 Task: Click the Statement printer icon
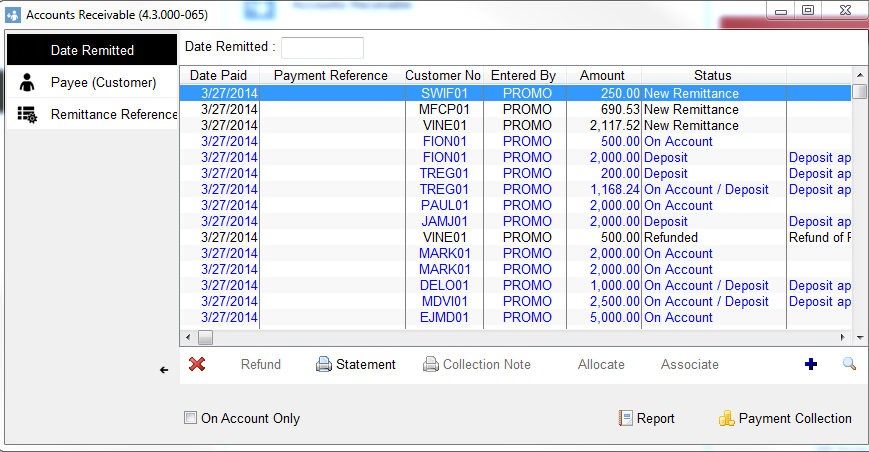tap(324, 364)
